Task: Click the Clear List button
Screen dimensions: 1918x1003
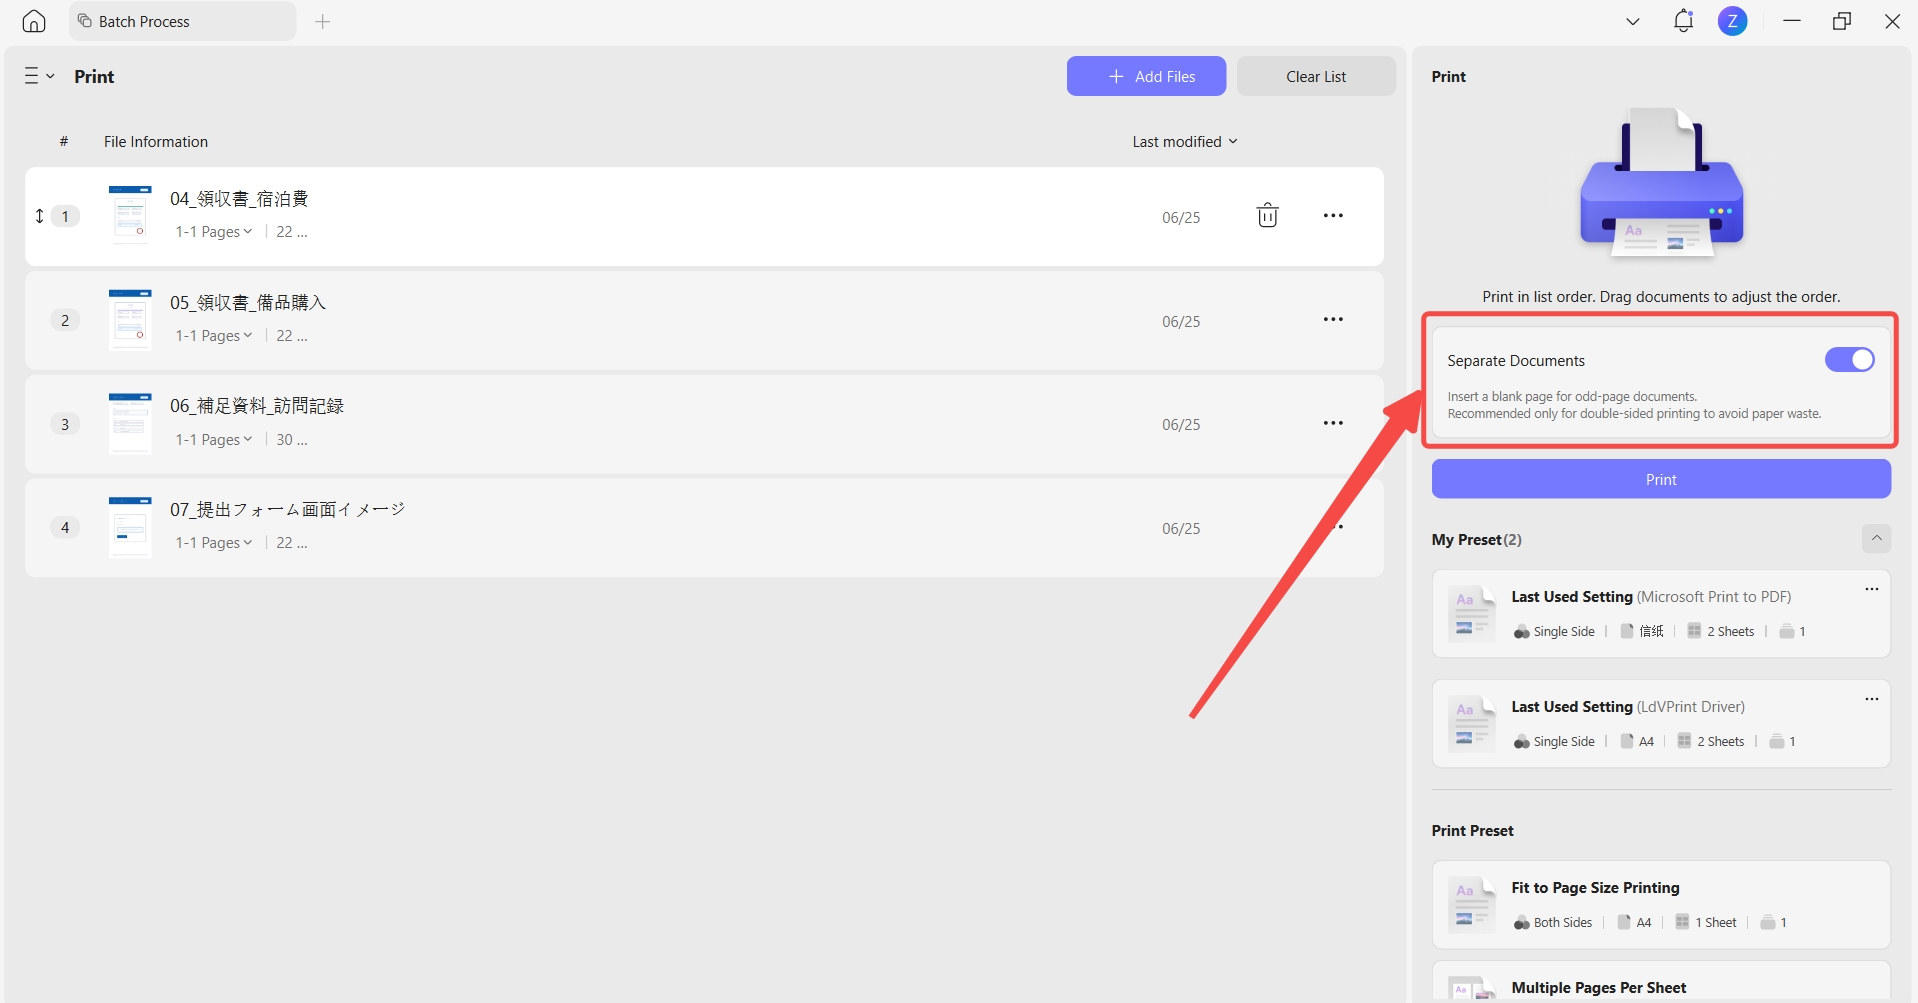Action: coord(1316,76)
